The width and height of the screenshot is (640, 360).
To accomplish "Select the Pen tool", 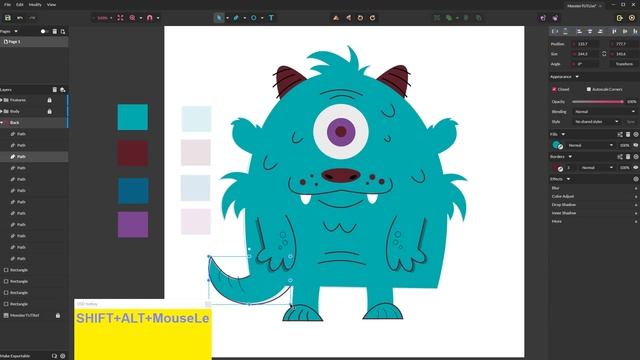I will 236,18.
